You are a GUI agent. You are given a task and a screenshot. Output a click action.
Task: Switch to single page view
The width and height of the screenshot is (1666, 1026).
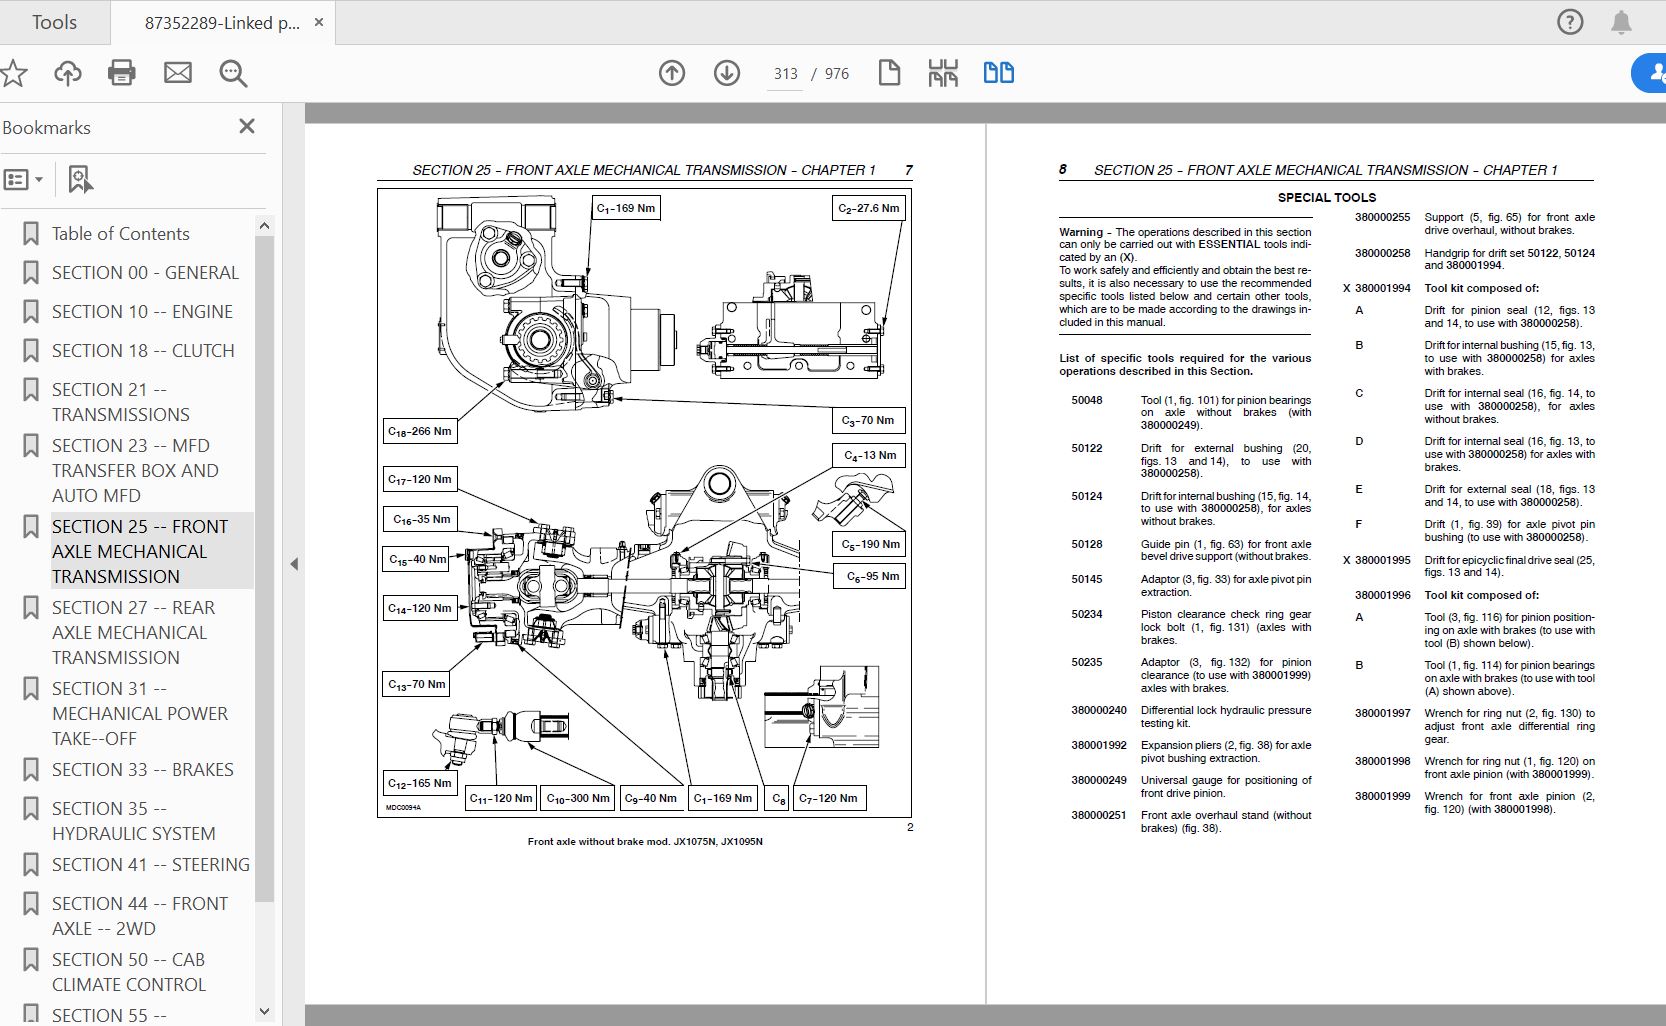[x=889, y=73]
